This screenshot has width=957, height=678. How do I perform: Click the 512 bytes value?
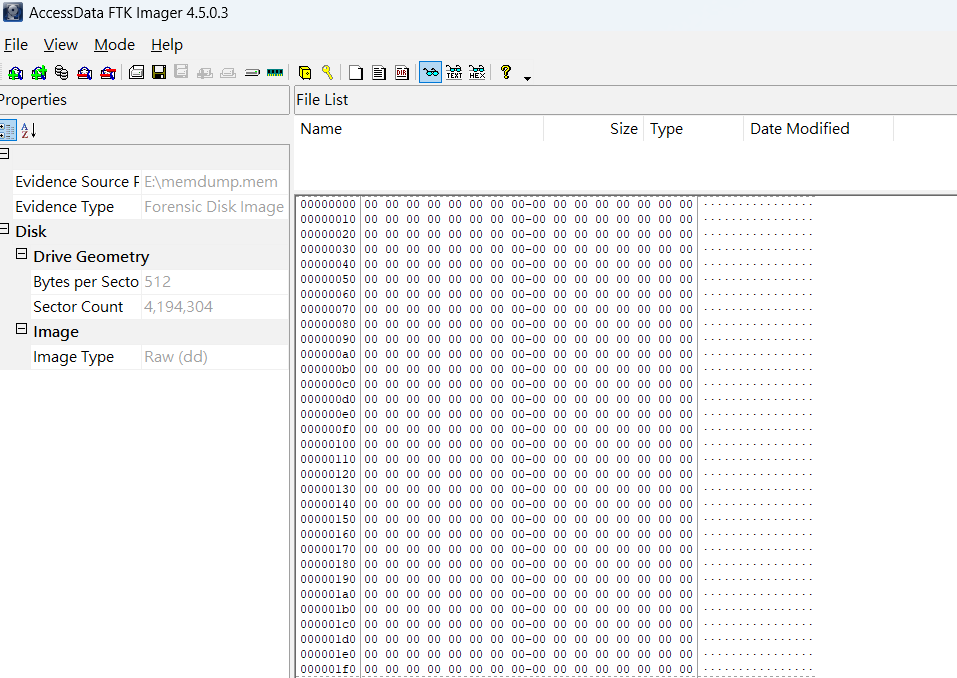click(157, 282)
